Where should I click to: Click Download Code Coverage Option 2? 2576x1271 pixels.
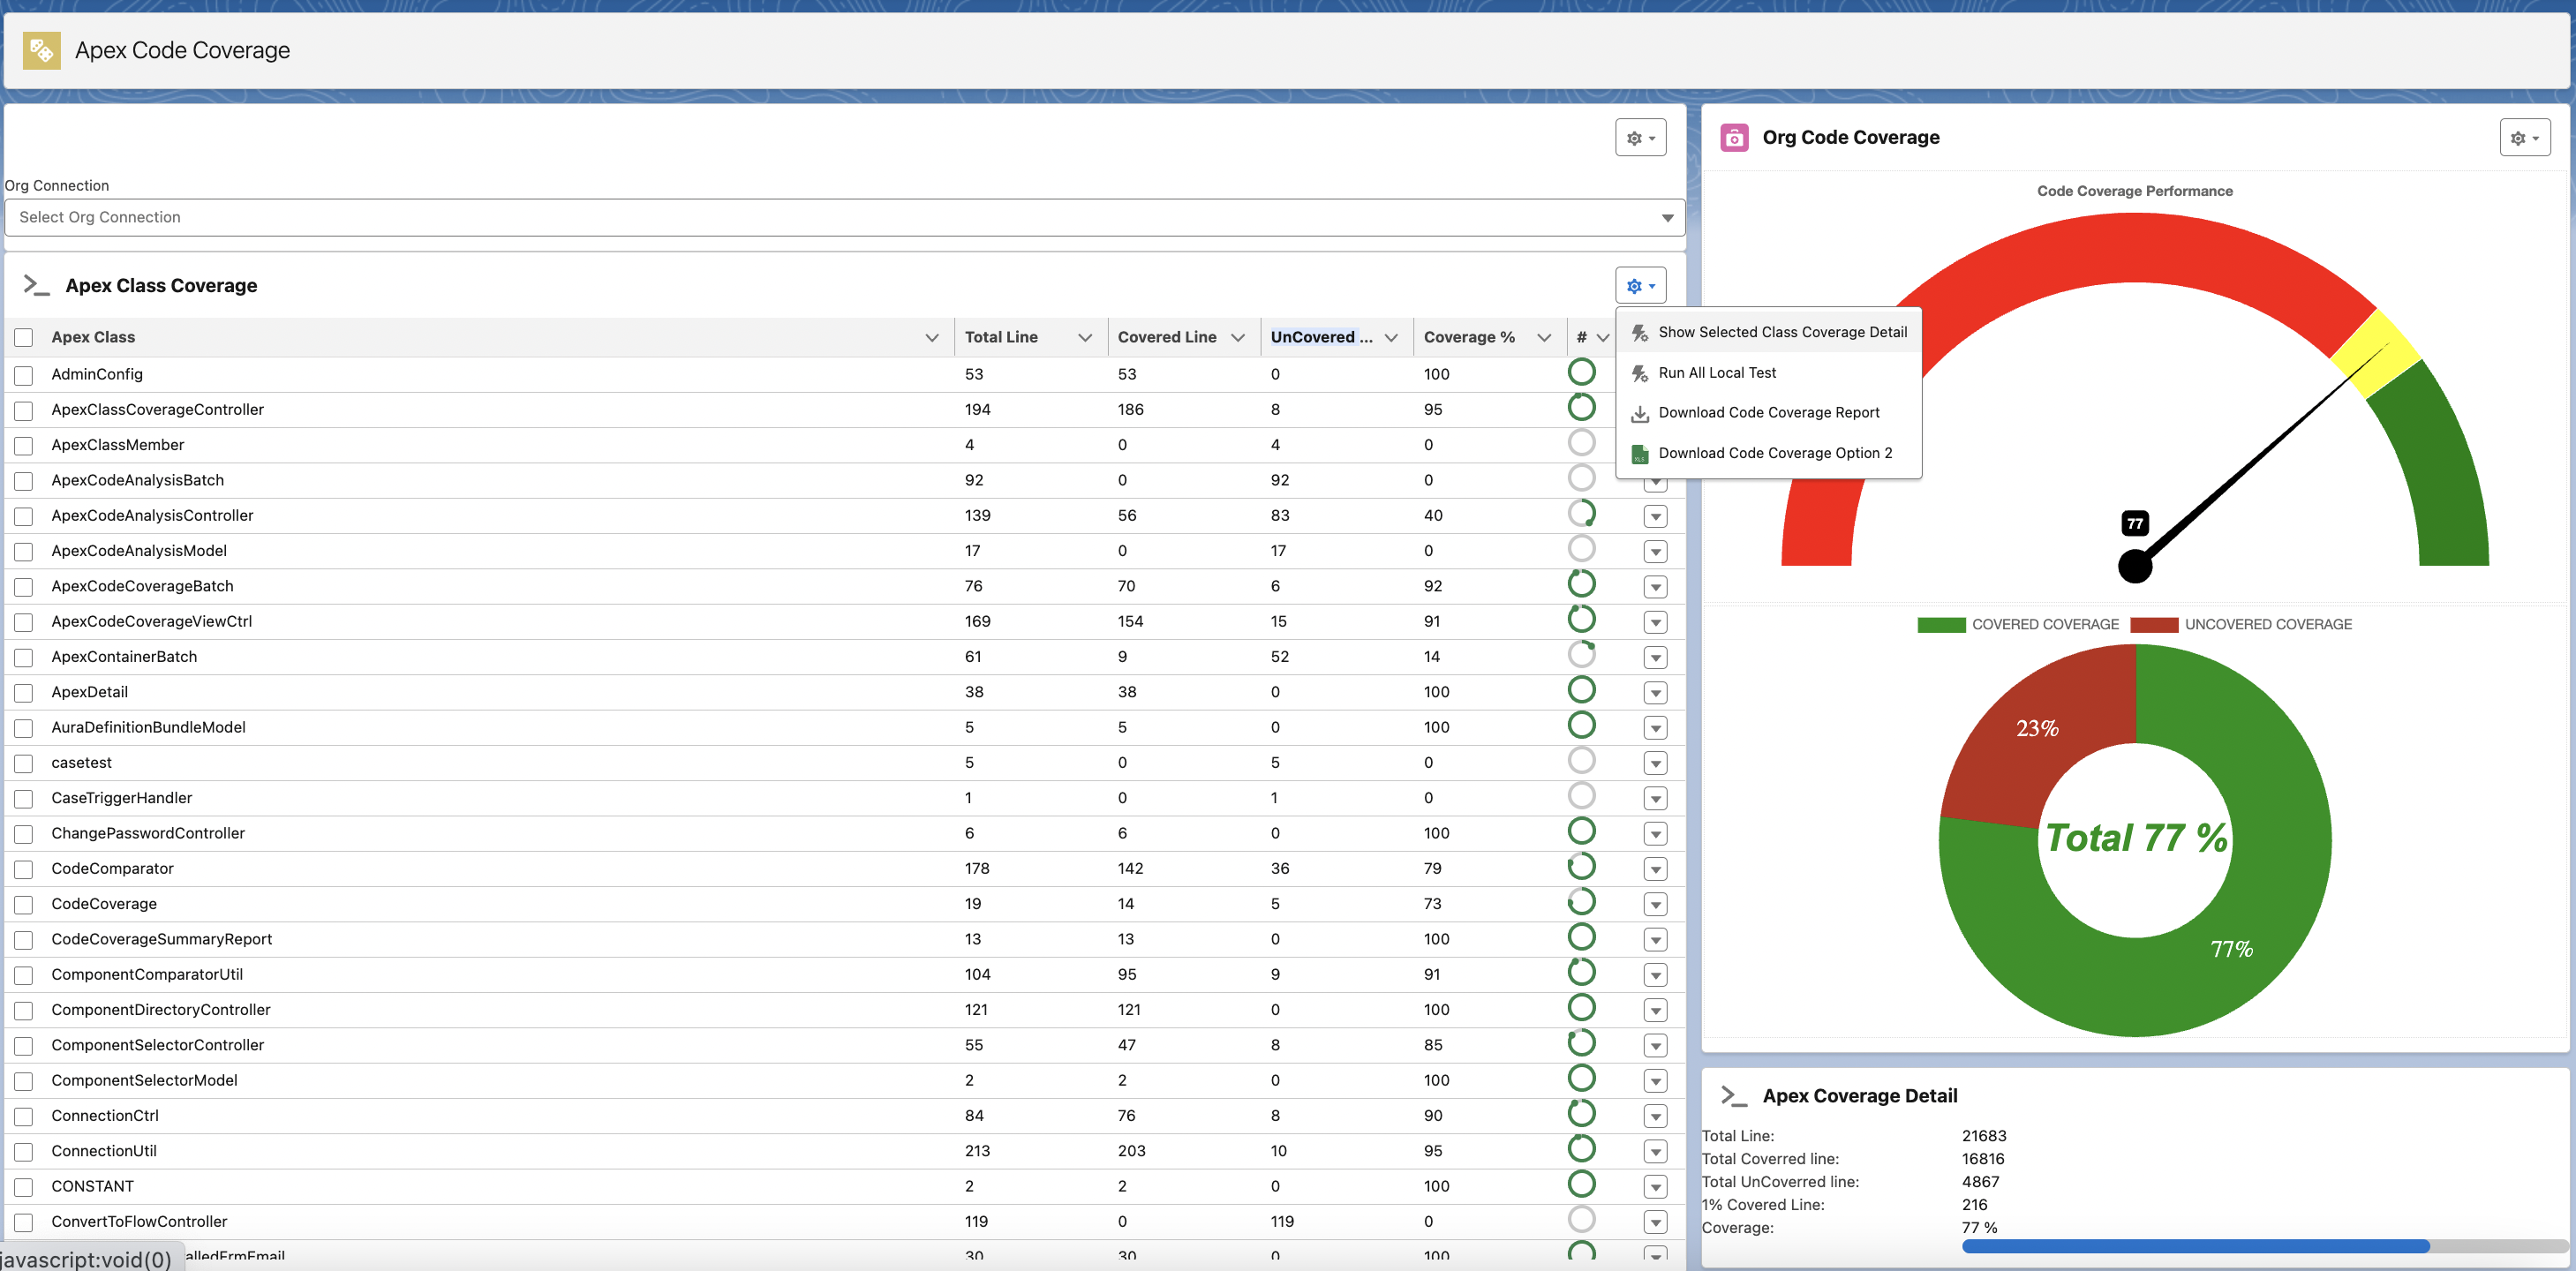click(x=1774, y=453)
